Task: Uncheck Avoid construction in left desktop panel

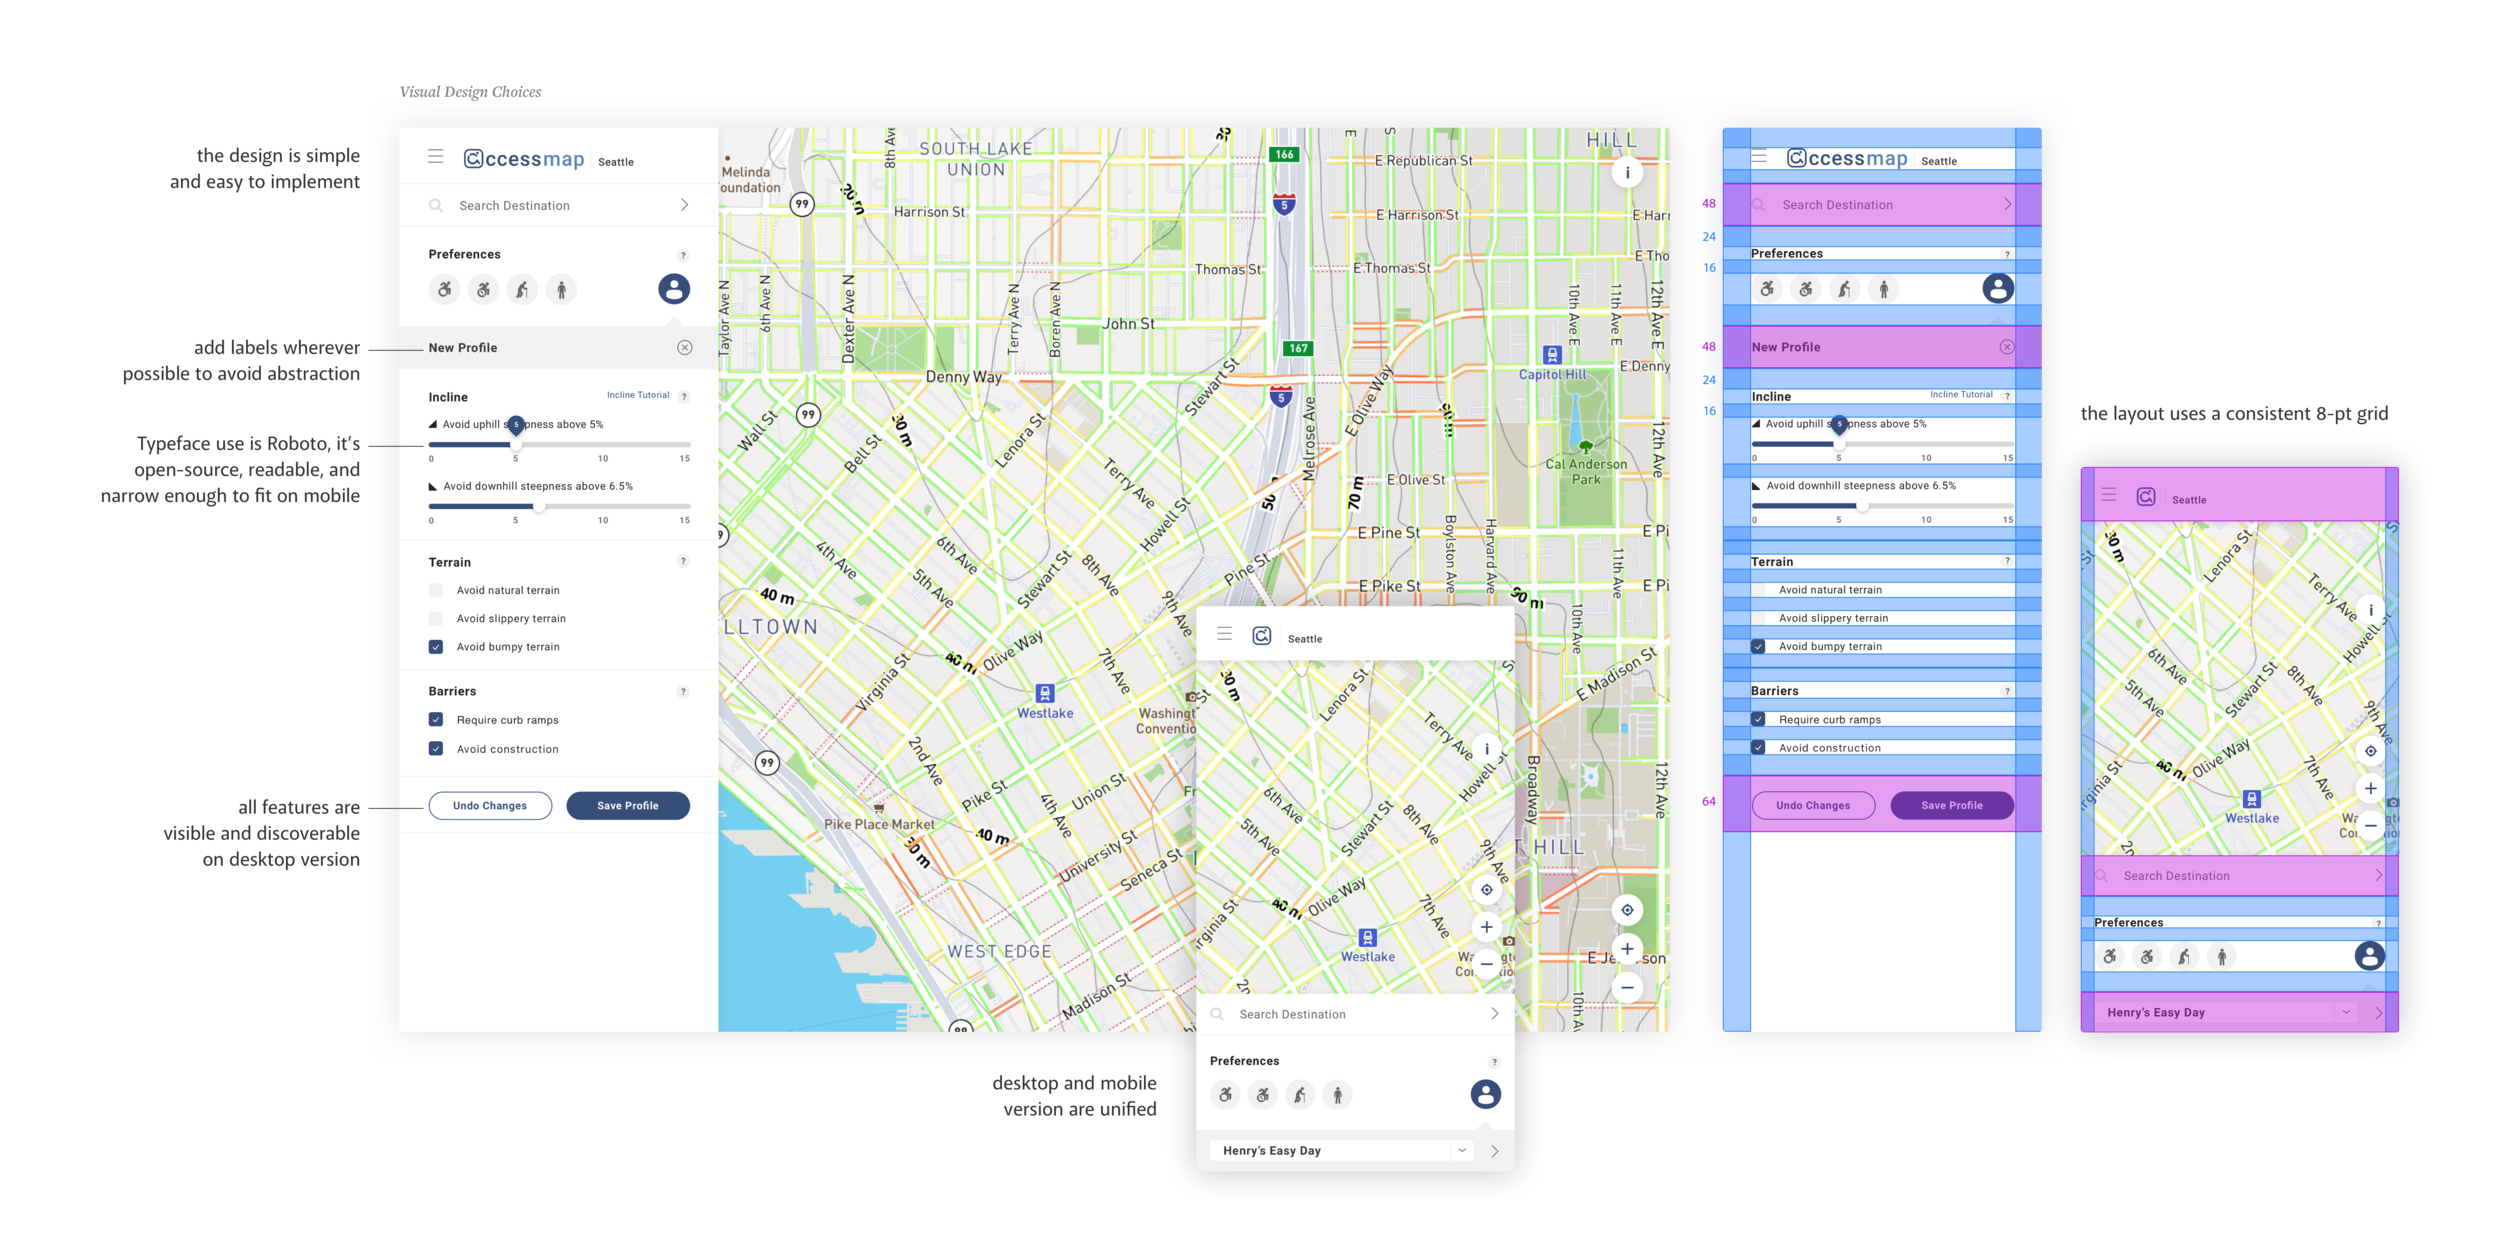Action: tap(436, 749)
